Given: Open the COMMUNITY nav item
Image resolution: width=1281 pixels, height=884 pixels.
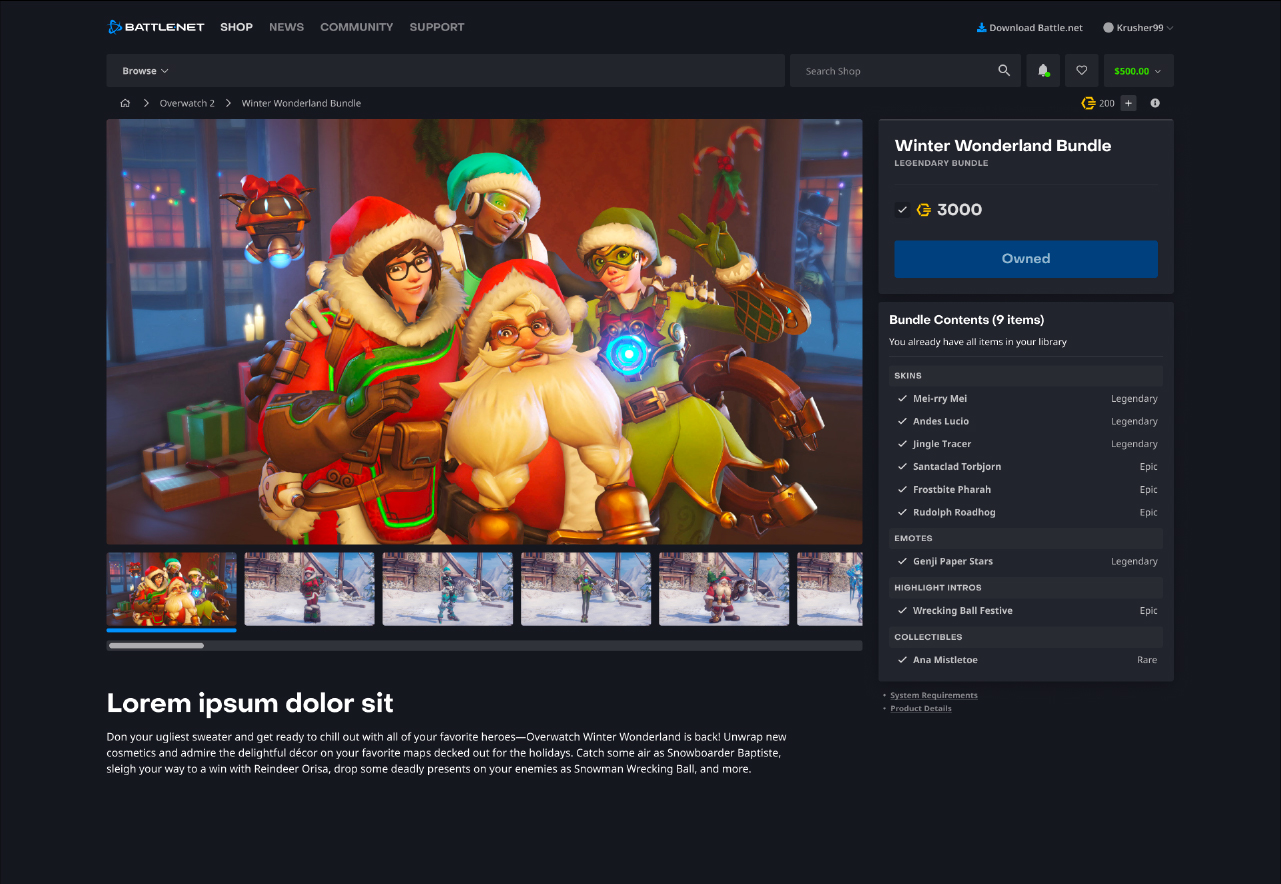Looking at the screenshot, I should (356, 27).
